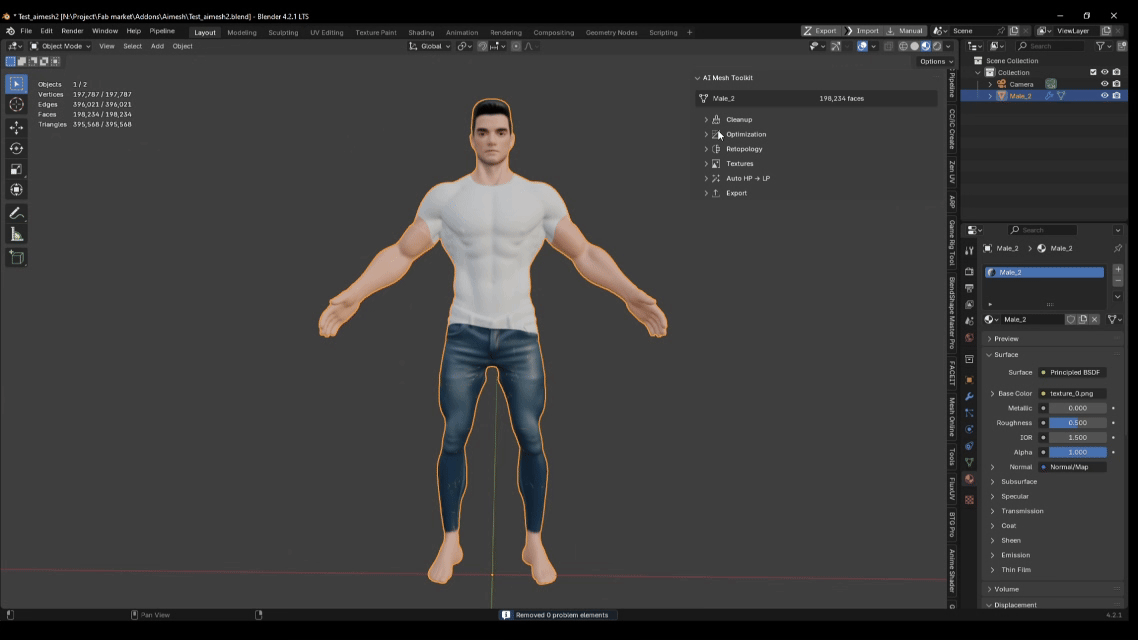1138x640 pixels.
Task: Select the Move tool
Action: click(x=17, y=128)
